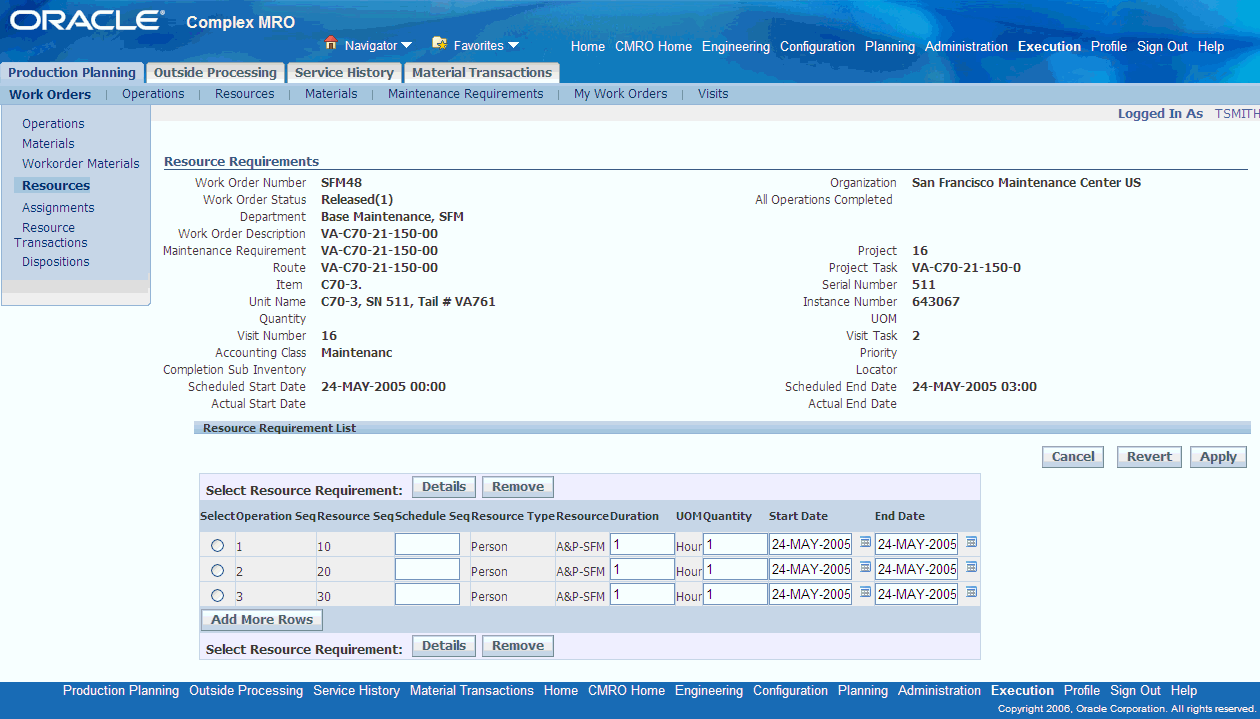Click Sign Out in header
The width and height of the screenshot is (1260, 719).
[x=1162, y=47]
